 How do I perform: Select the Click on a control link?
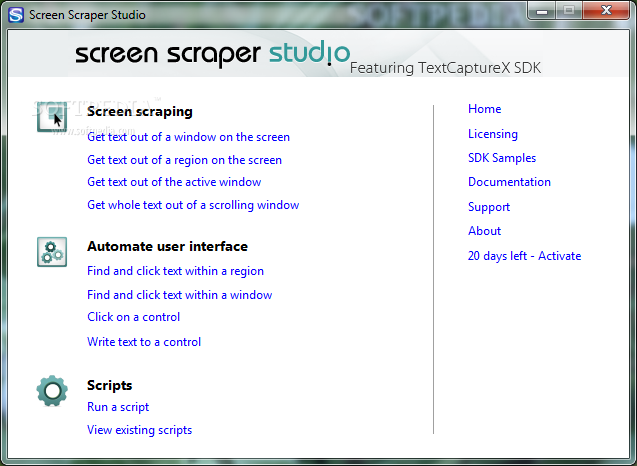coord(133,317)
